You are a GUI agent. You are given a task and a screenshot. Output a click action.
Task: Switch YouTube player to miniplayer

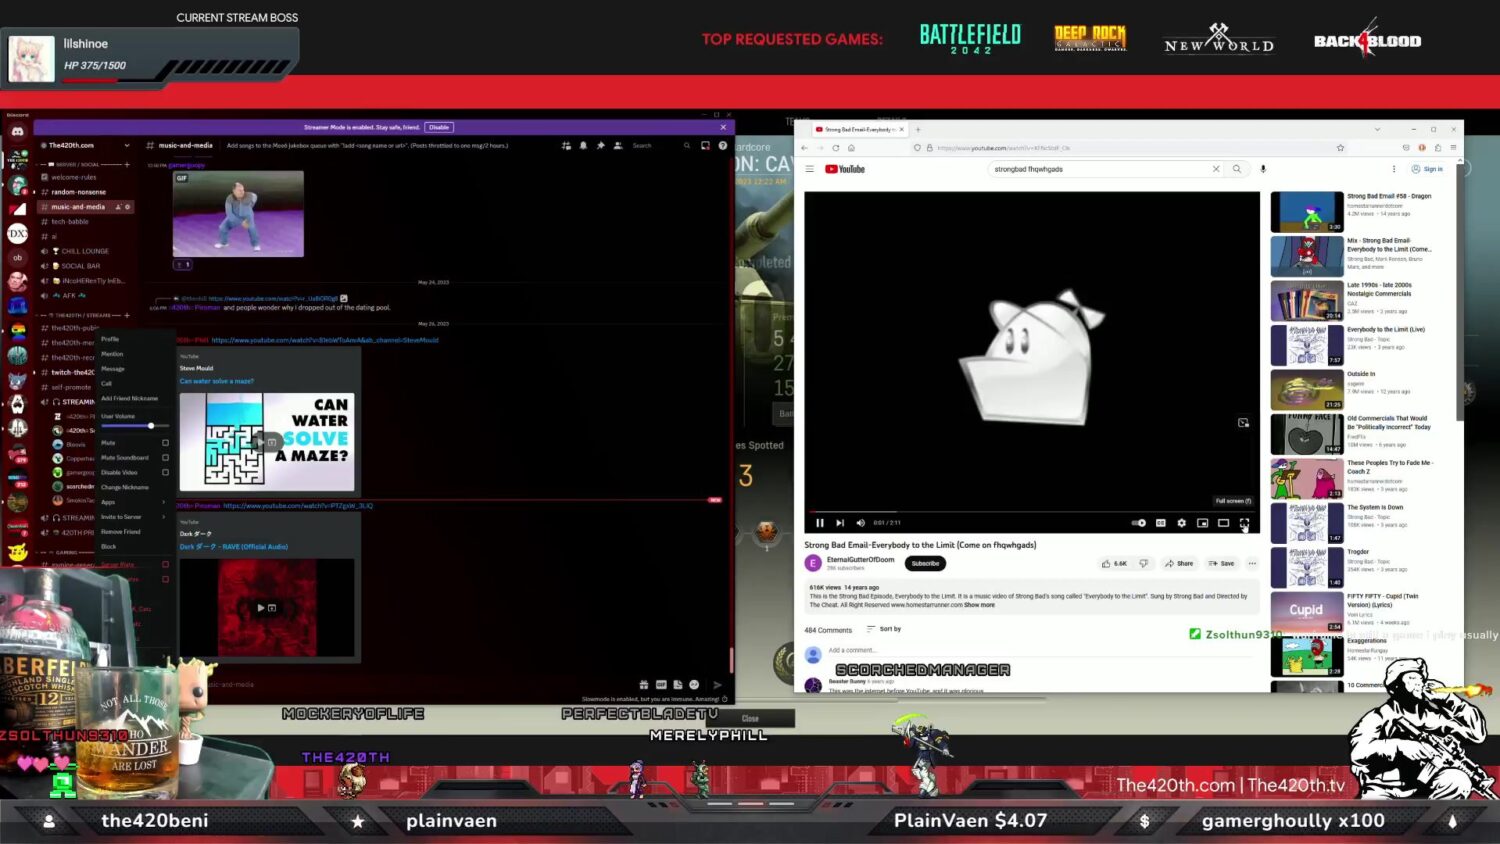(x=1203, y=523)
